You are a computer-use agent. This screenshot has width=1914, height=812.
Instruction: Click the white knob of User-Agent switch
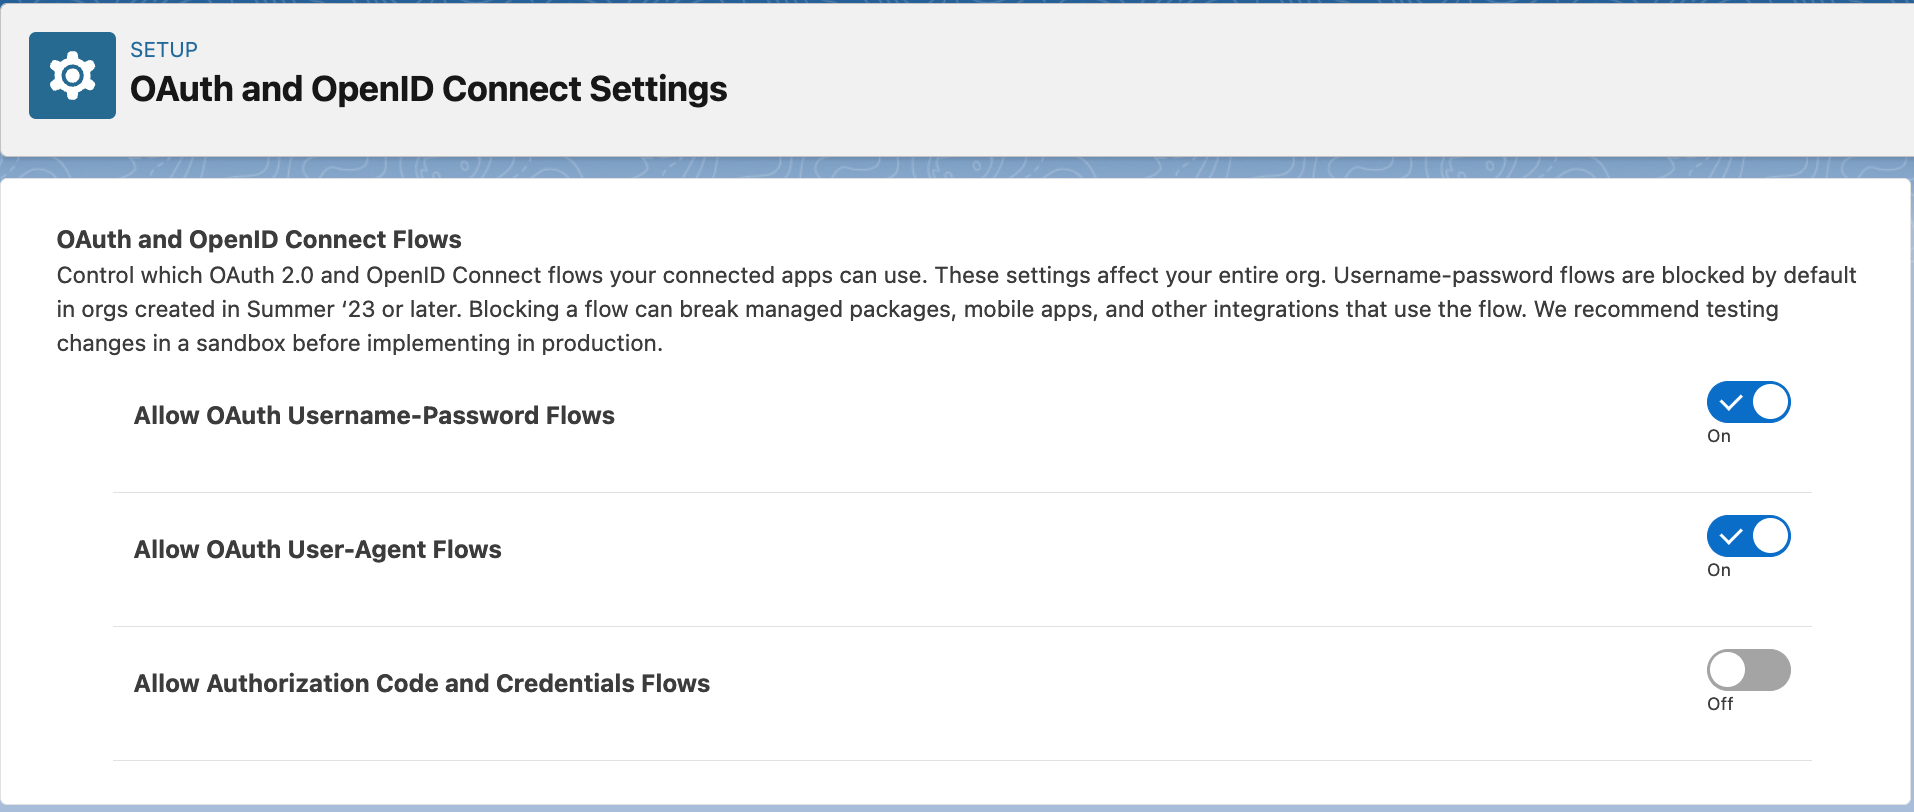[1770, 536]
